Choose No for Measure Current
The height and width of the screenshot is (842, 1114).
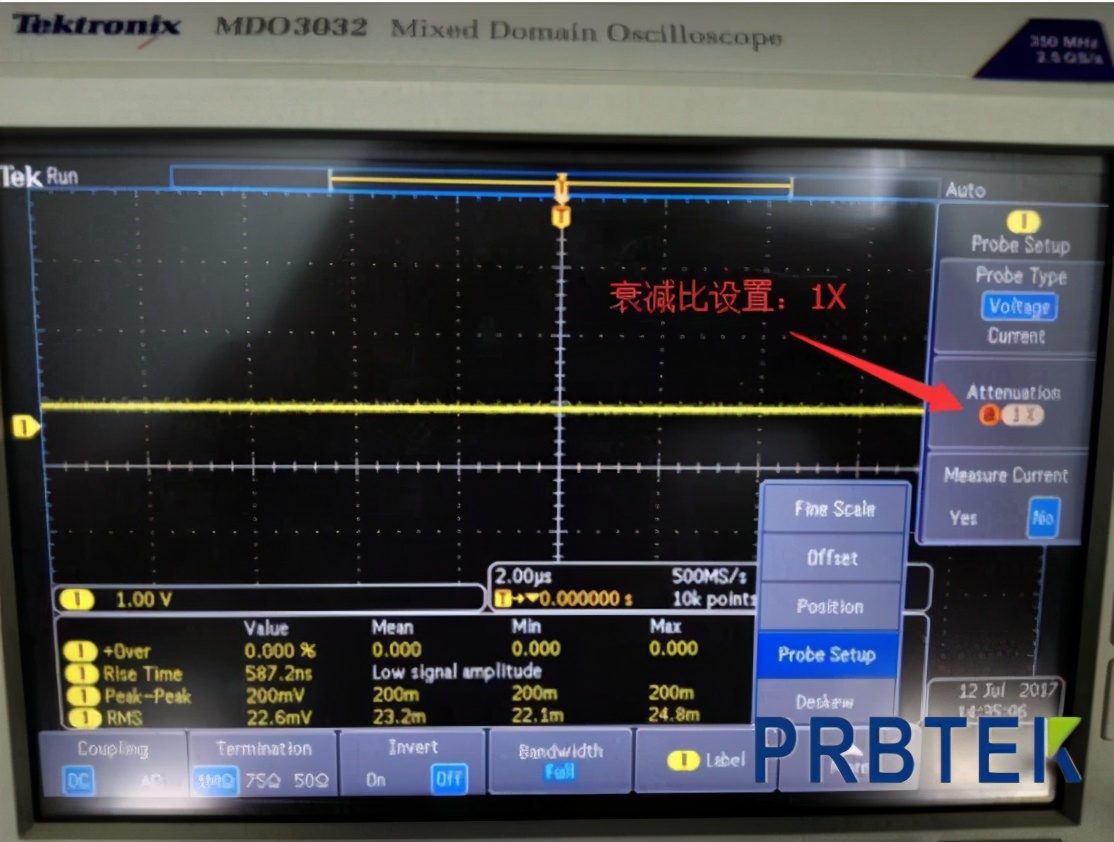(x=1042, y=517)
